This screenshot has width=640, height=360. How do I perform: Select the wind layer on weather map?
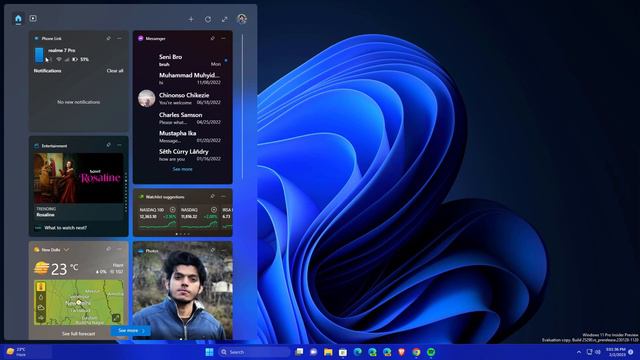tap(41, 318)
